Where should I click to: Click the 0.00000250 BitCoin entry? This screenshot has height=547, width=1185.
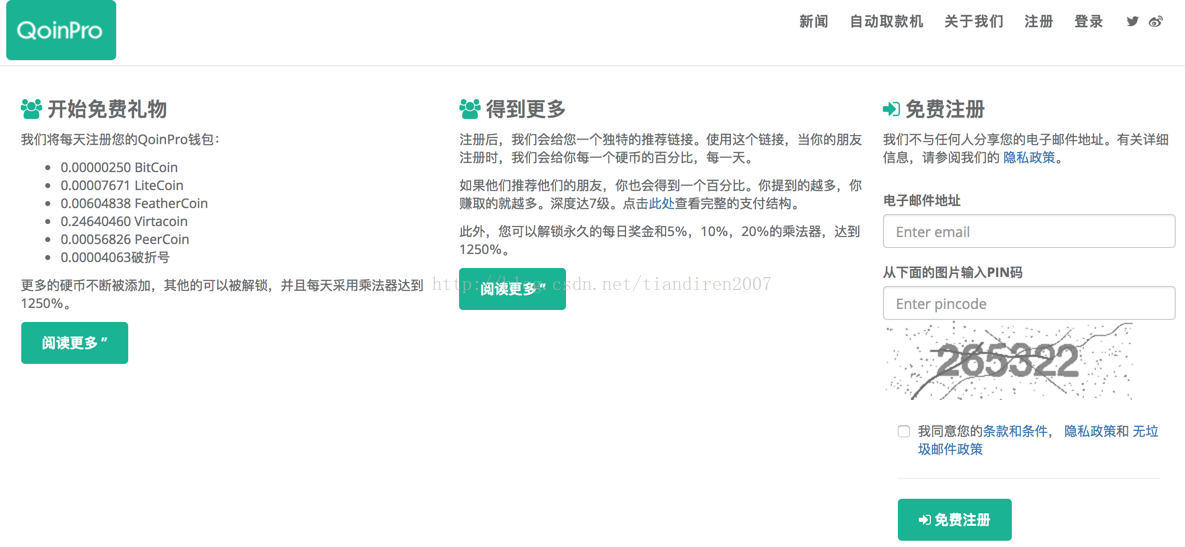[119, 167]
